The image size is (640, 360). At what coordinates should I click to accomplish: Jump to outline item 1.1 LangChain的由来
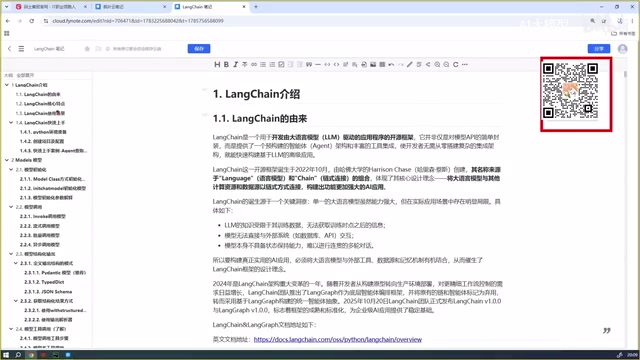click(x=38, y=94)
